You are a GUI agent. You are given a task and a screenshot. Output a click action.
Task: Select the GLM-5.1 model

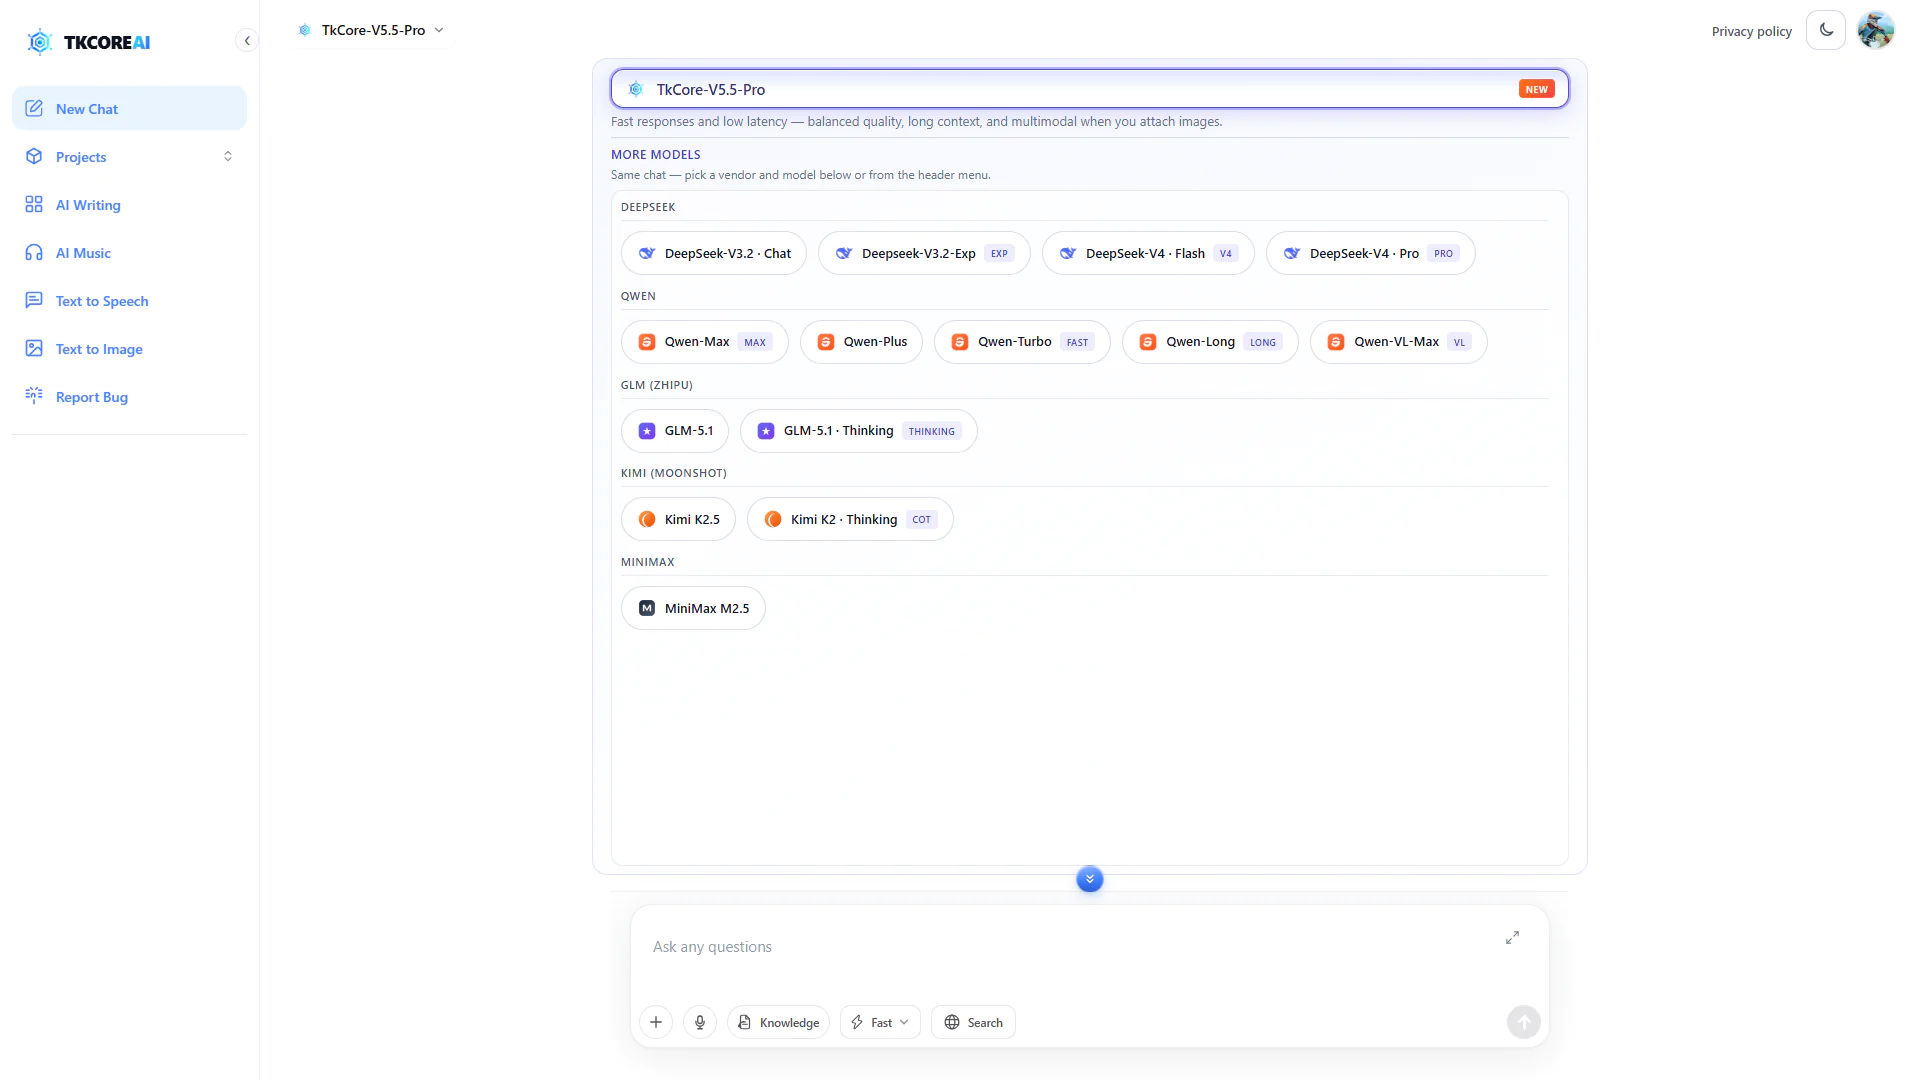(x=675, y=431)
